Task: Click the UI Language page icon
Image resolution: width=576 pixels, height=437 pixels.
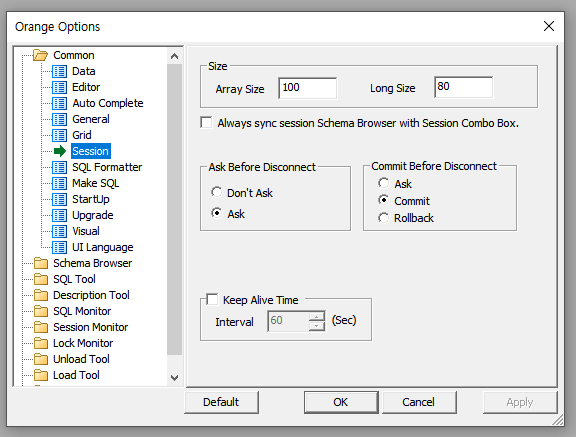Action: pyautogui.click(x=59, y=248)
